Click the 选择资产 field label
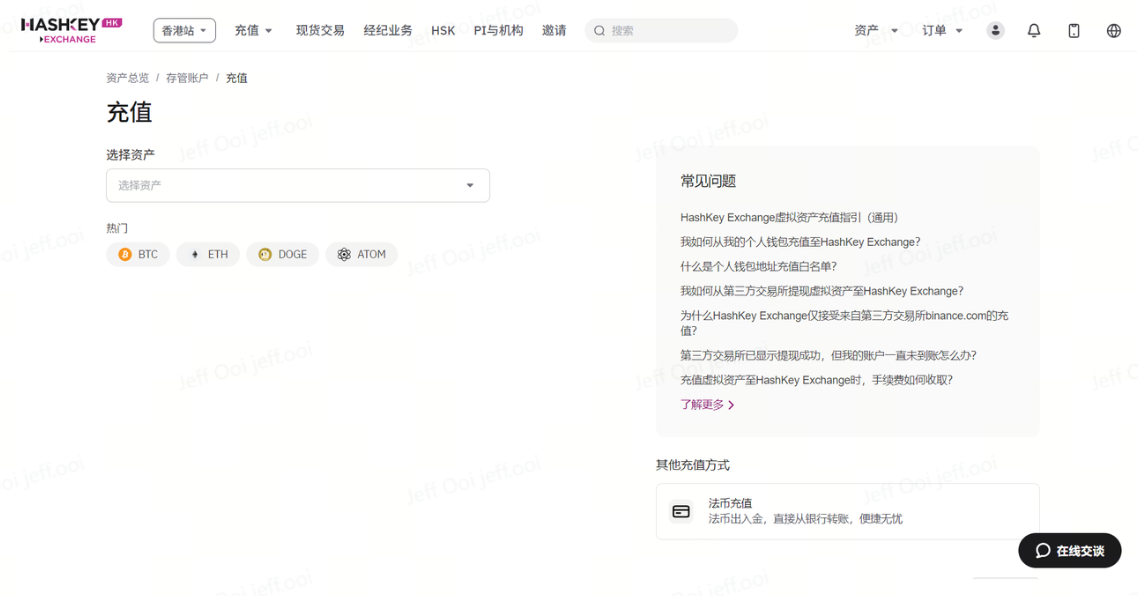1138x596 pixels. coord(131,155)
